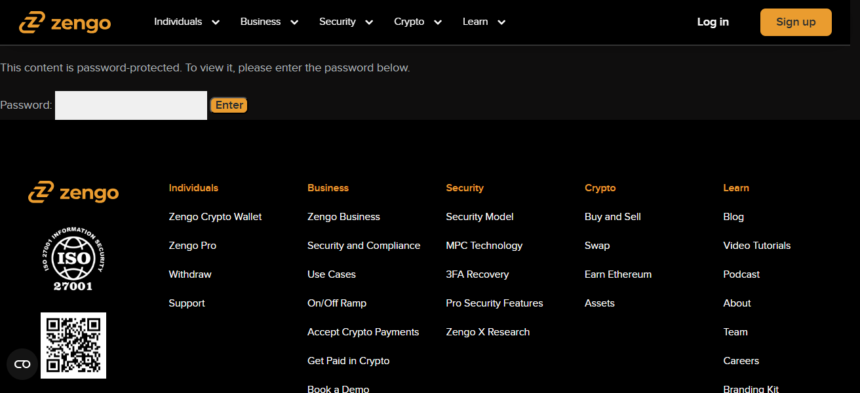This screenshot has height=393, width=860.
Task: Expand the Learn chevron in the top navigation
Action: click(x=501, y=22)
